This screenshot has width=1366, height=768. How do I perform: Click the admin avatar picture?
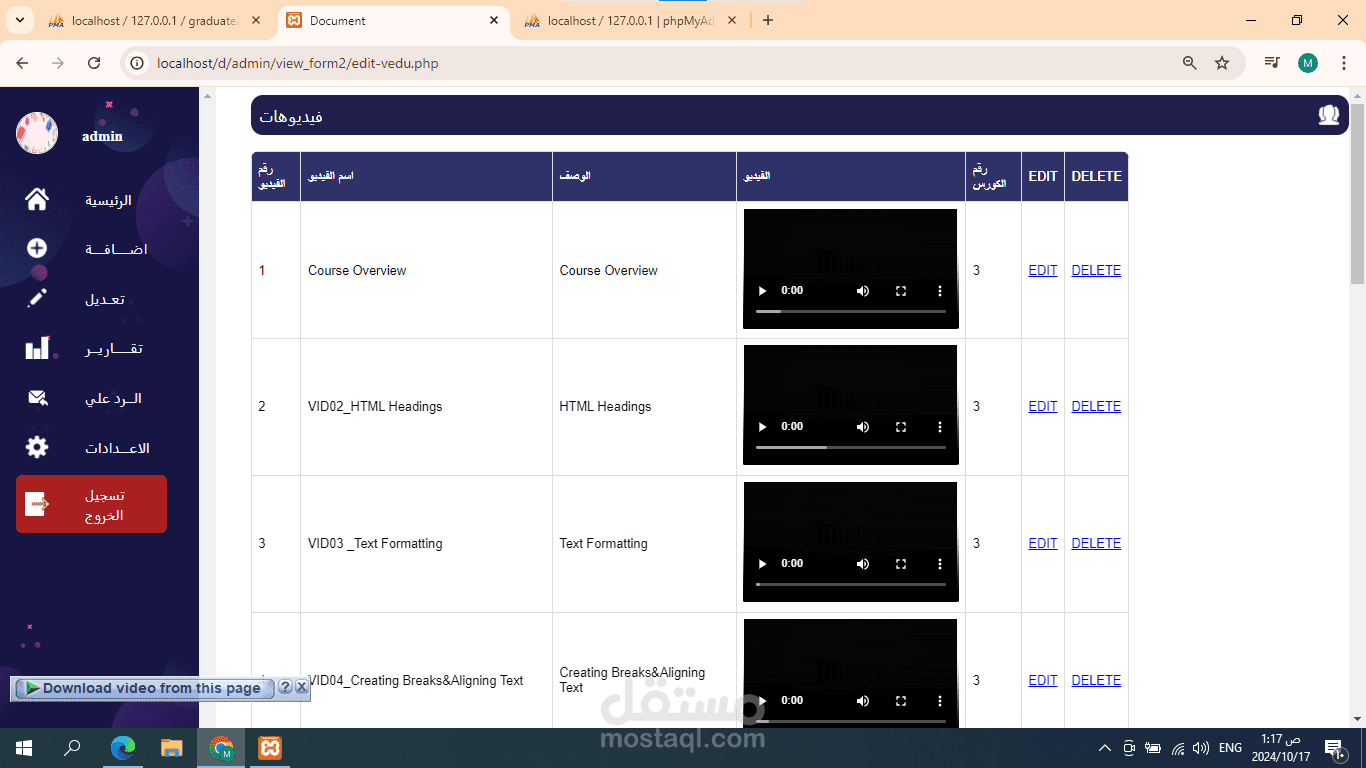(x=37, y=133)
